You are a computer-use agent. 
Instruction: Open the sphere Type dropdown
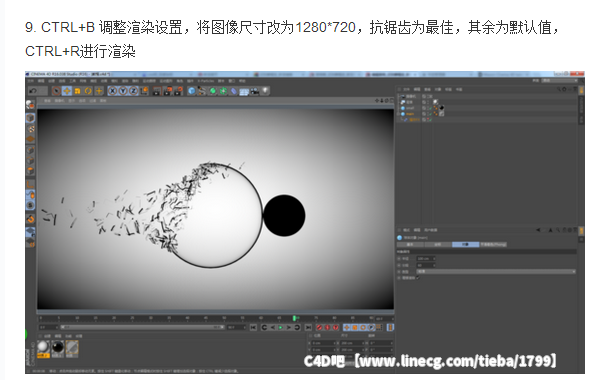pyautogui.click(x=496, y=272)
